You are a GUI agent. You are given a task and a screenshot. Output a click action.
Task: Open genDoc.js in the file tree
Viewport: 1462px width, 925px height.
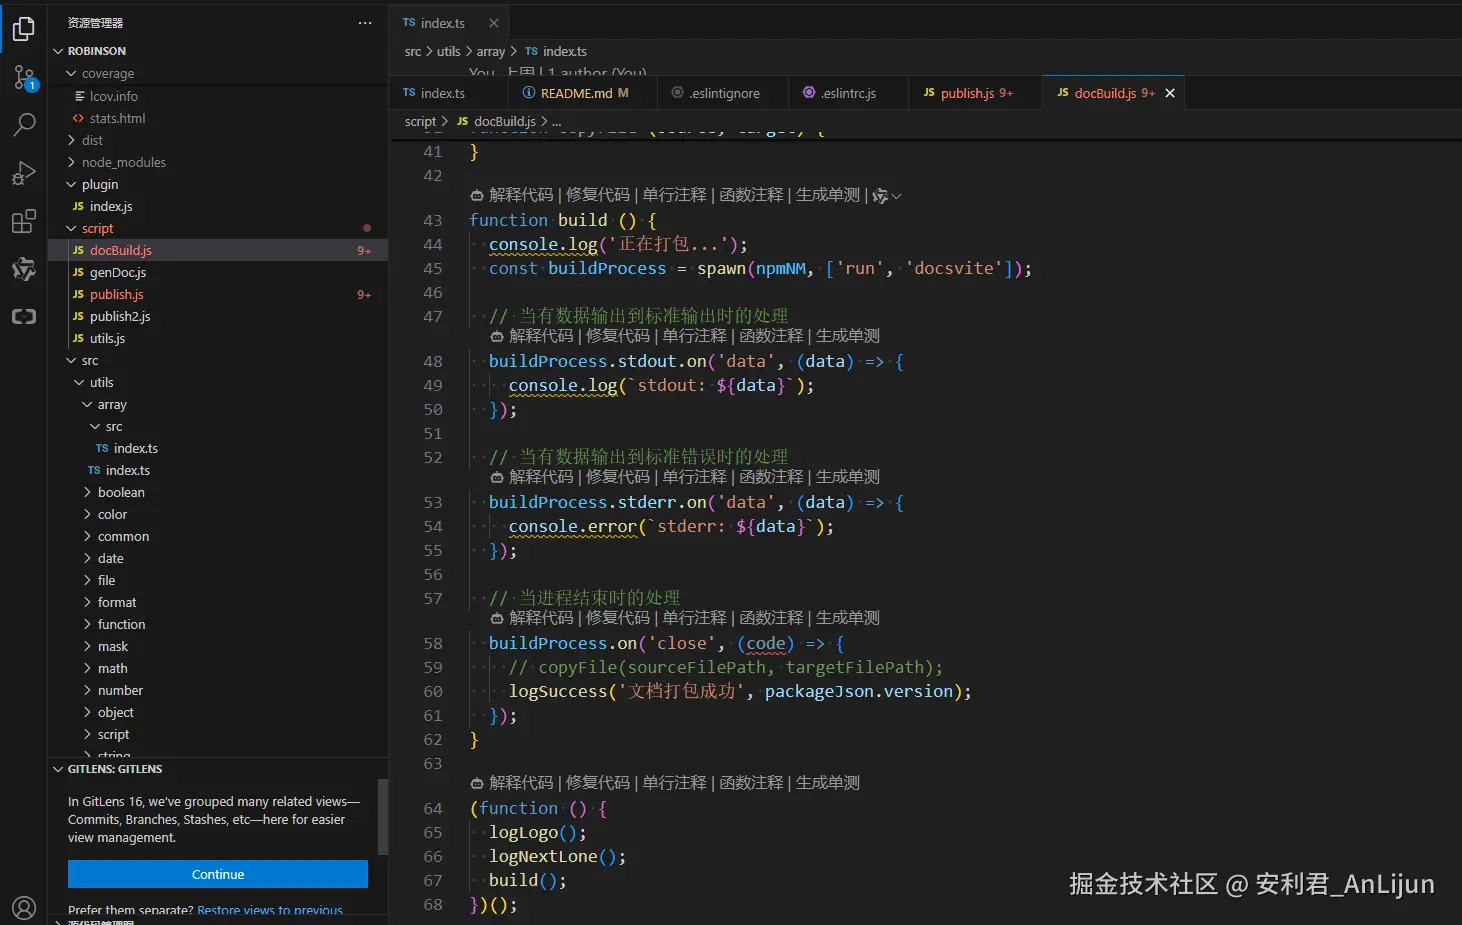(118, 272)
